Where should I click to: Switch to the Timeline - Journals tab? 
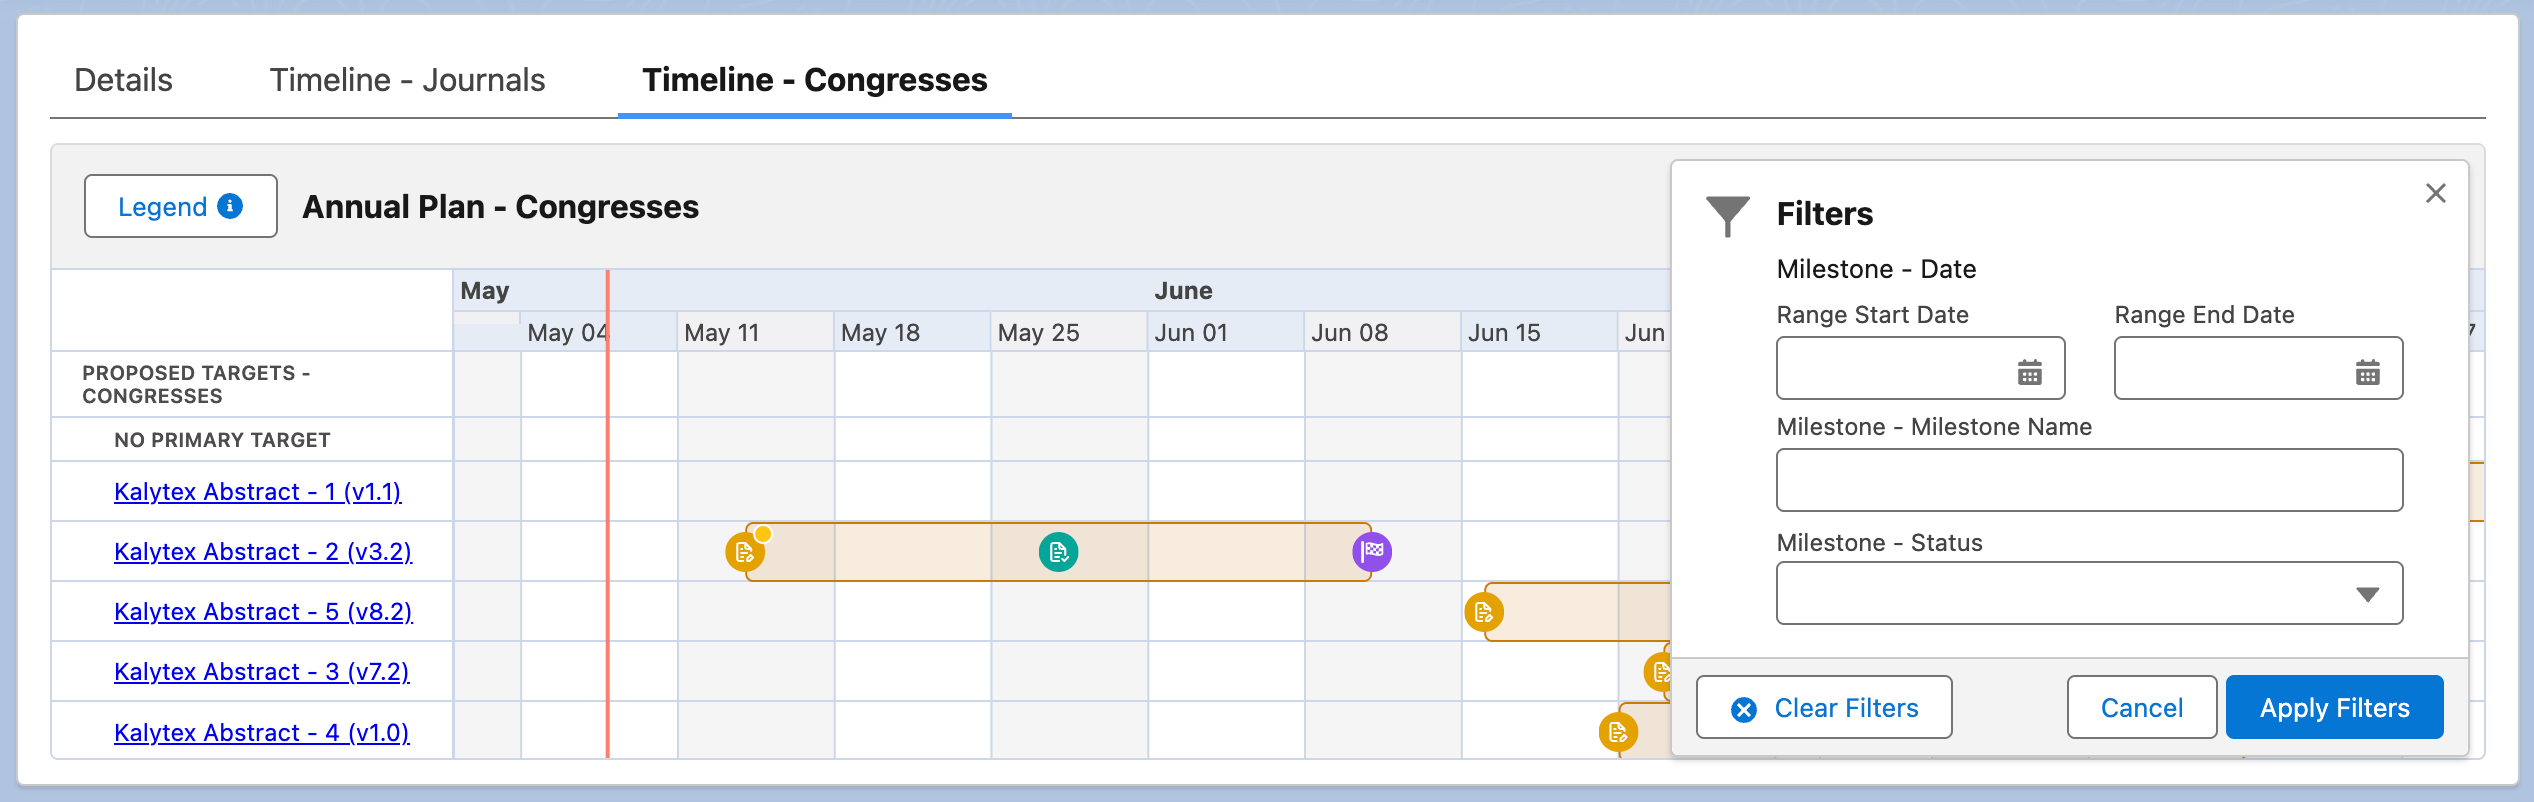407,80
